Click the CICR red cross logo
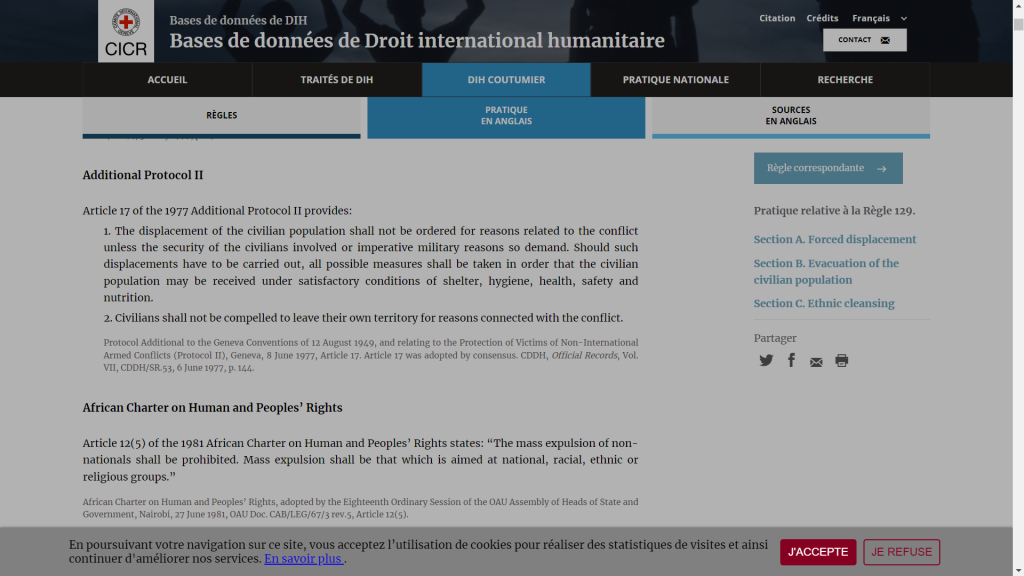1024x576 pixels. coord(126,31)
